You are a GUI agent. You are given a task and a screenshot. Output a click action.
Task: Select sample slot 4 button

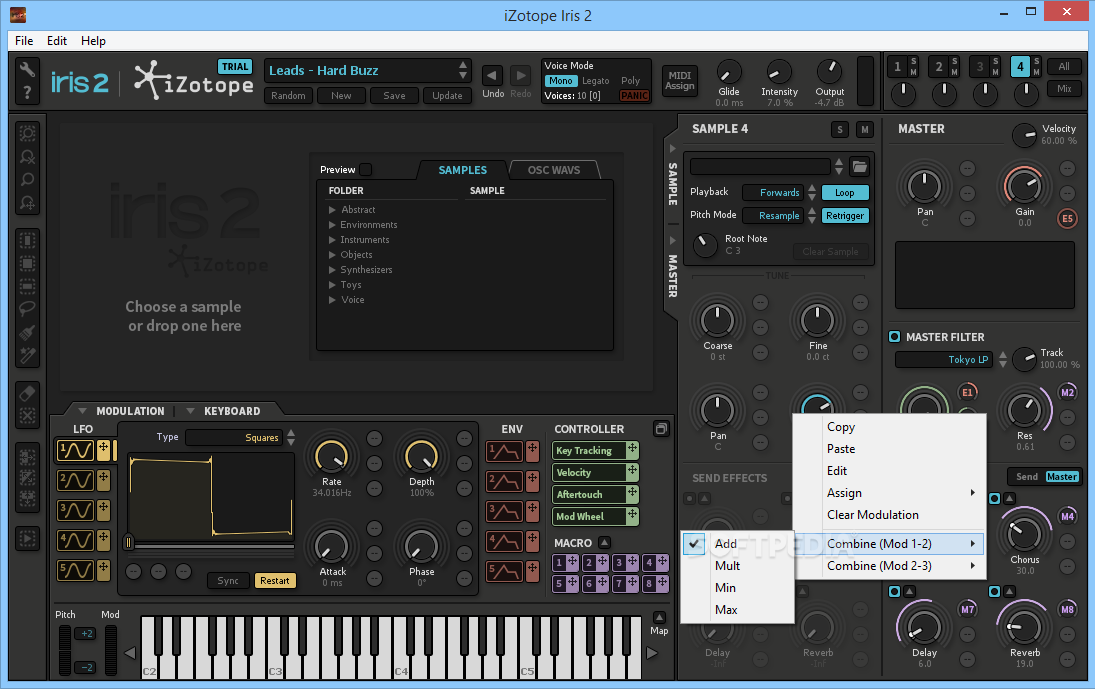(1020, 67)
